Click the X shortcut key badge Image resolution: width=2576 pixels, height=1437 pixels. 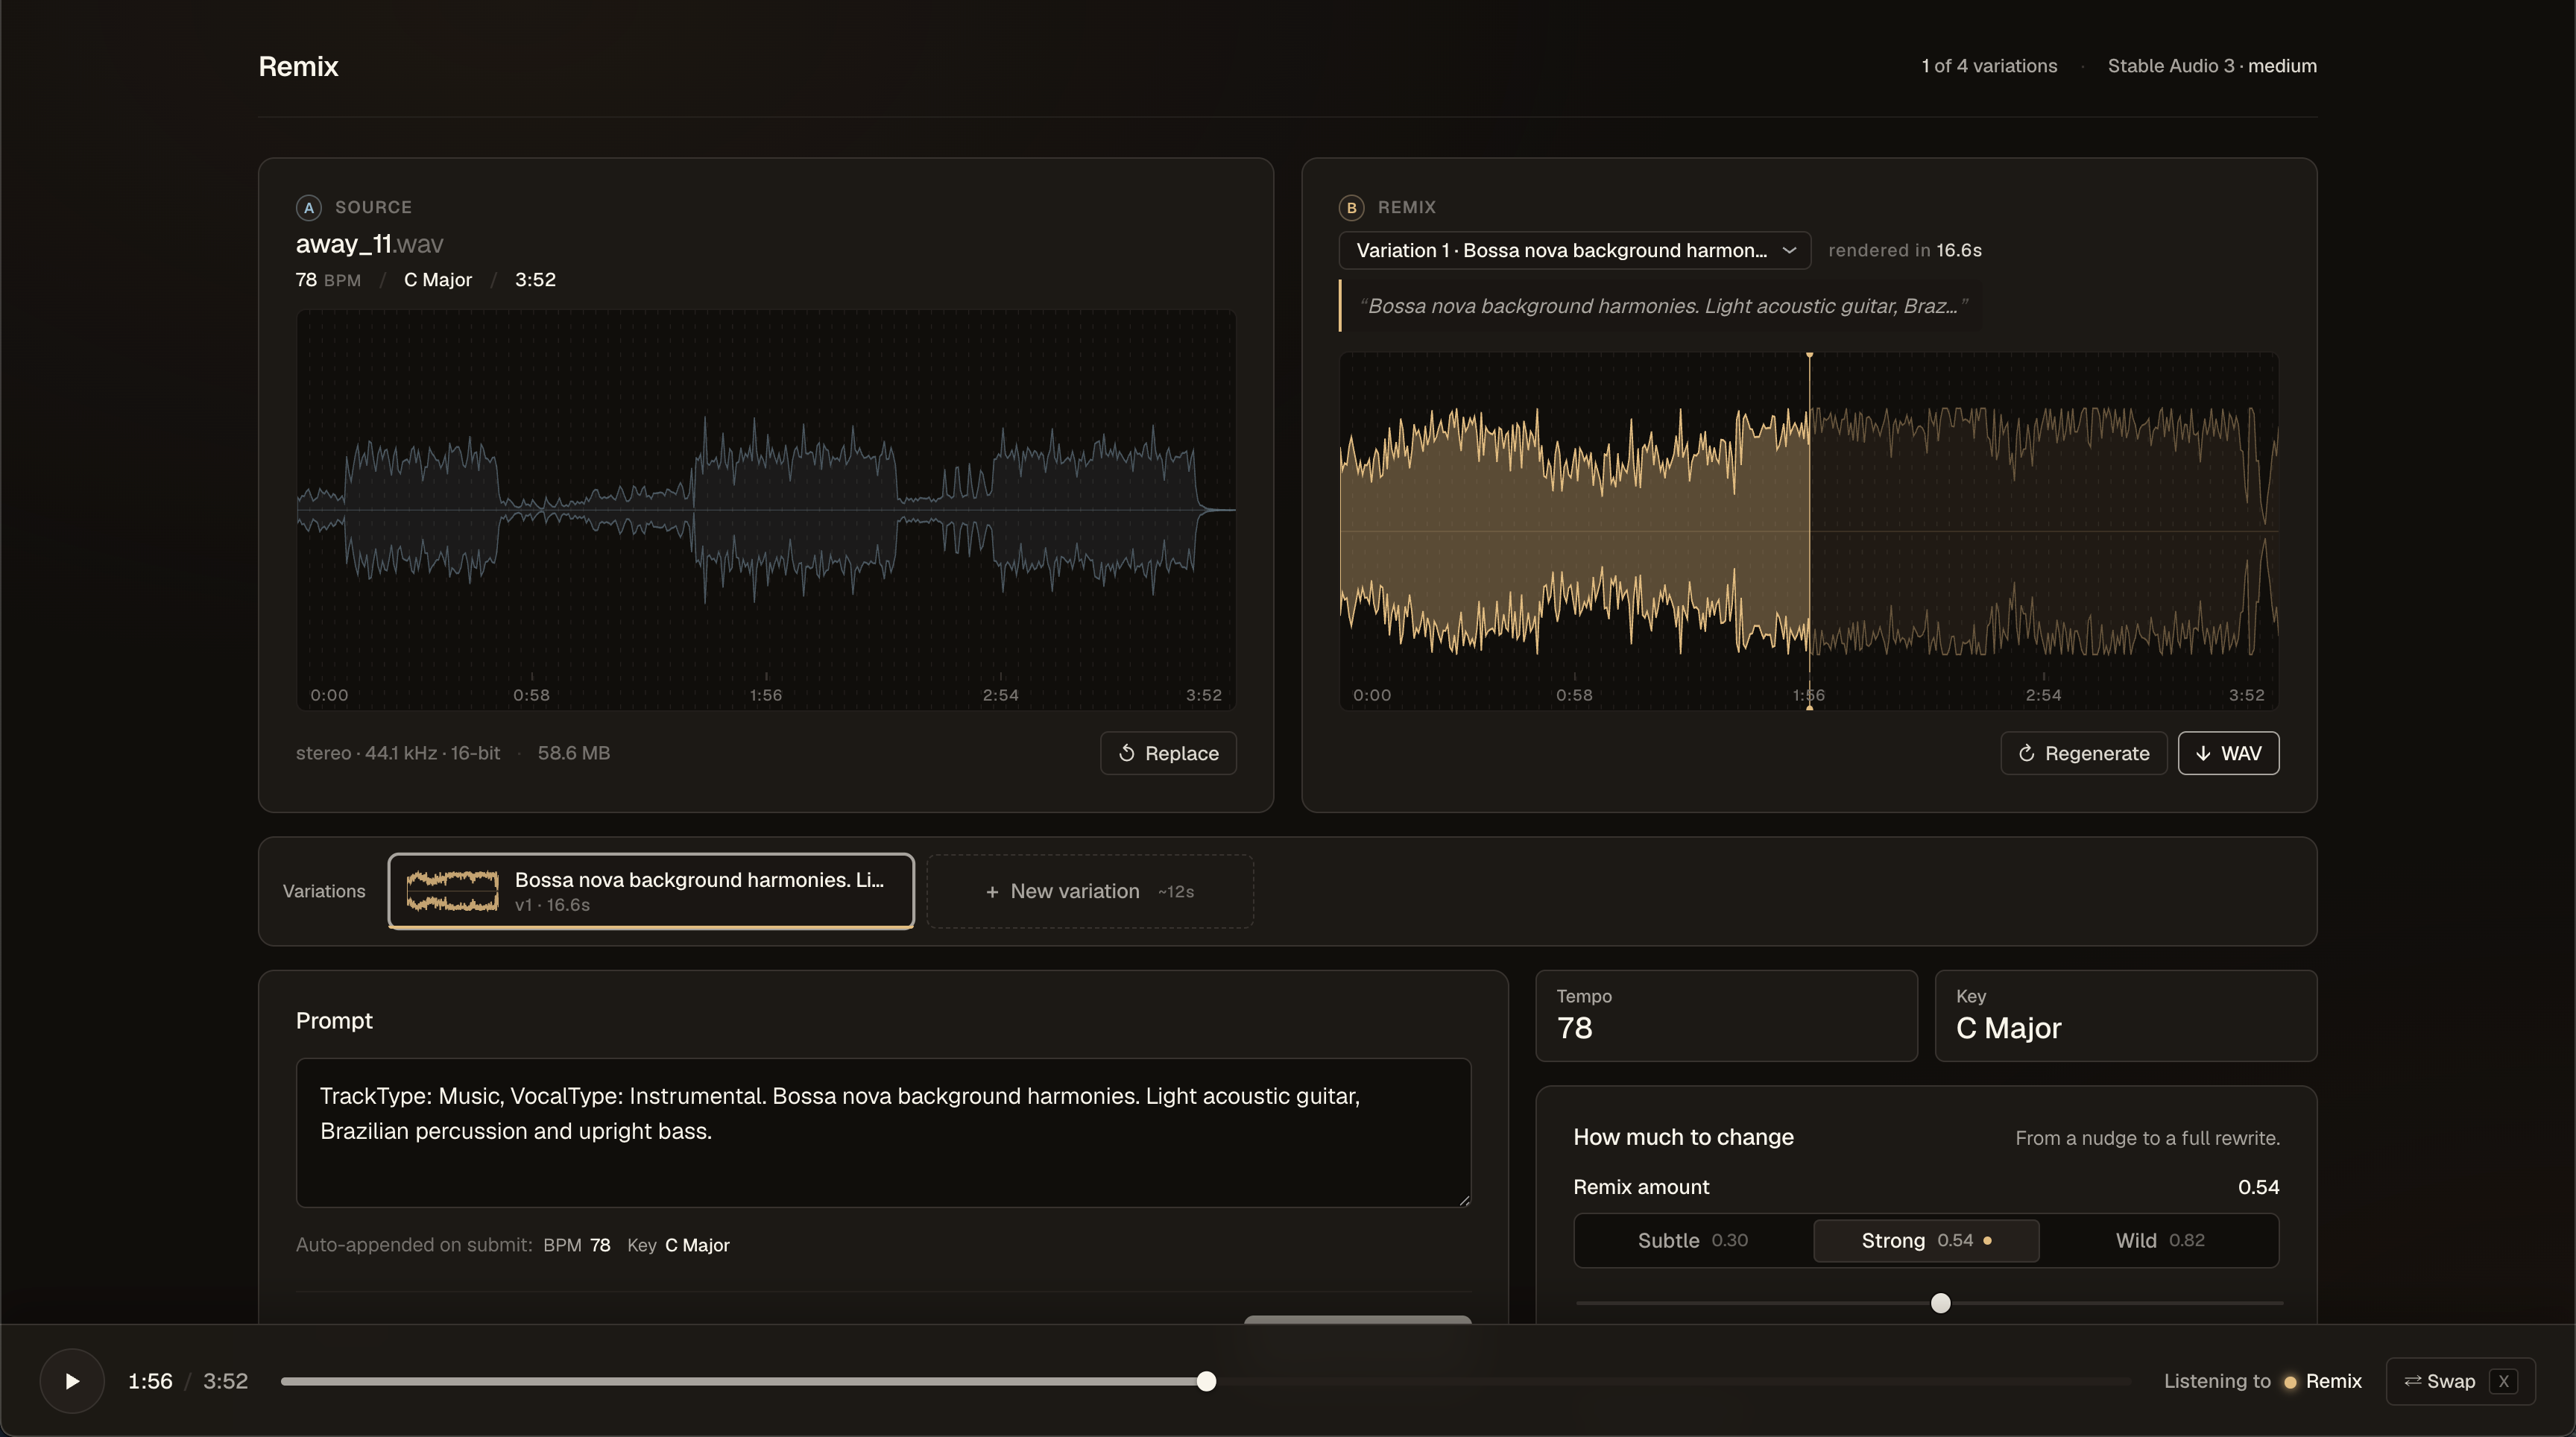point(2503,1381)
